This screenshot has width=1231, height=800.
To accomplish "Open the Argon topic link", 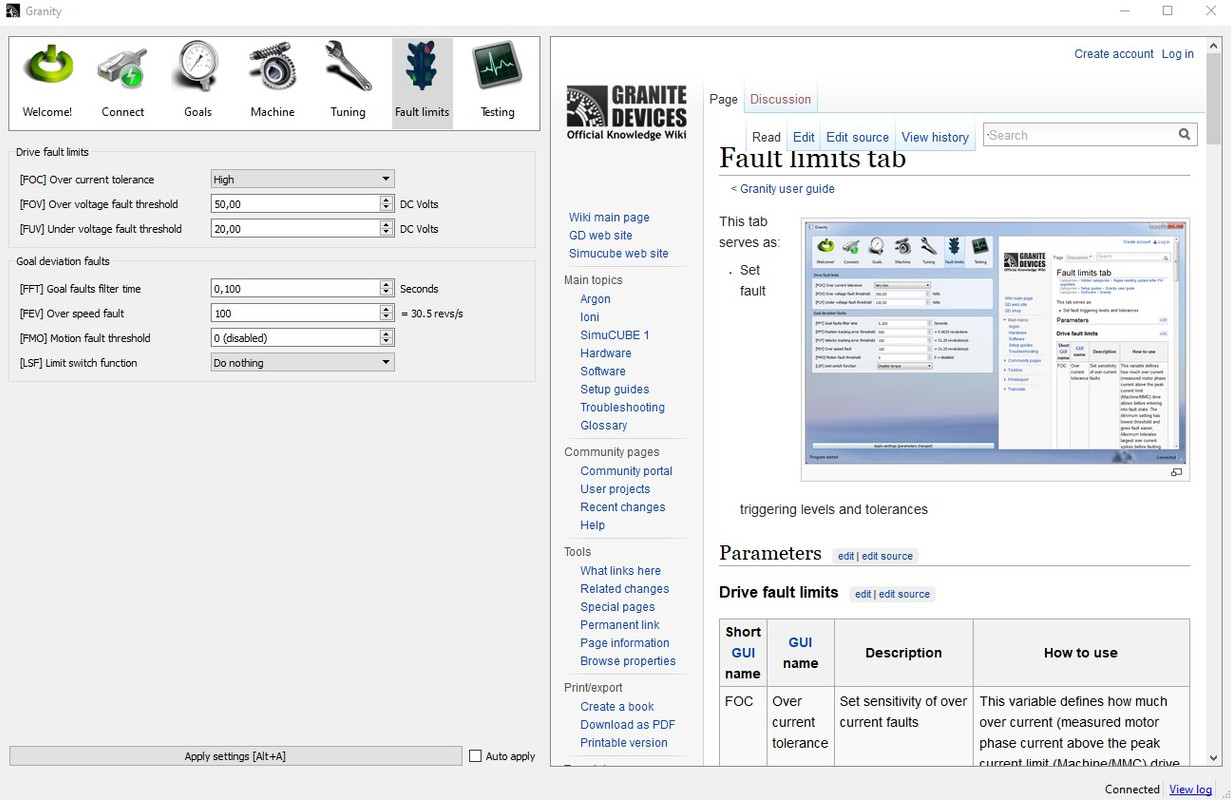I will (595, 299).
